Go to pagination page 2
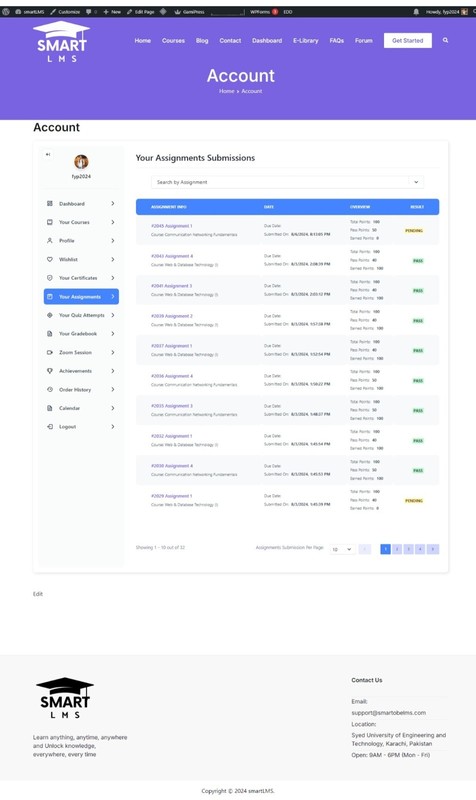The height and width of the screenshot is (800, 476). pos(397,549)
